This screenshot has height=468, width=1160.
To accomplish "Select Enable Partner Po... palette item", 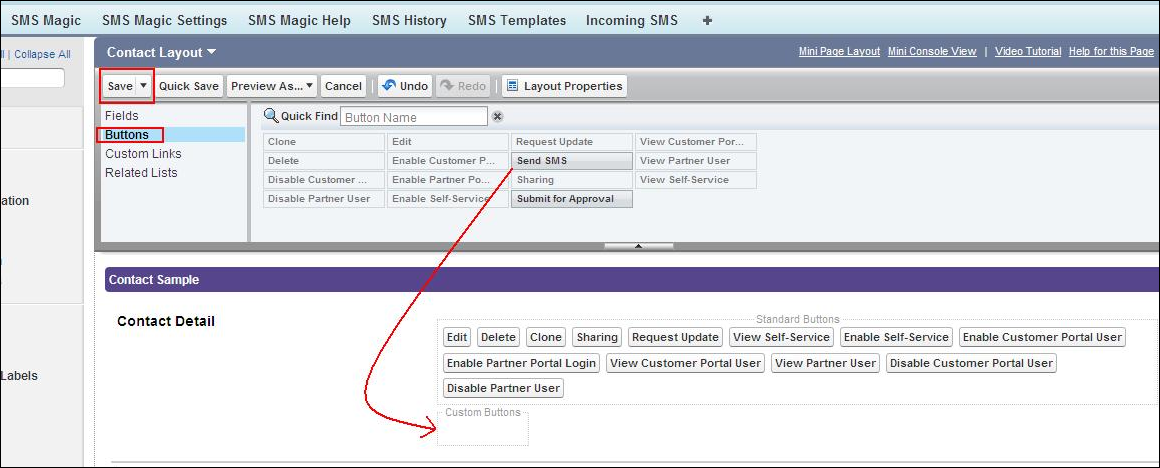I will (448, 180).
